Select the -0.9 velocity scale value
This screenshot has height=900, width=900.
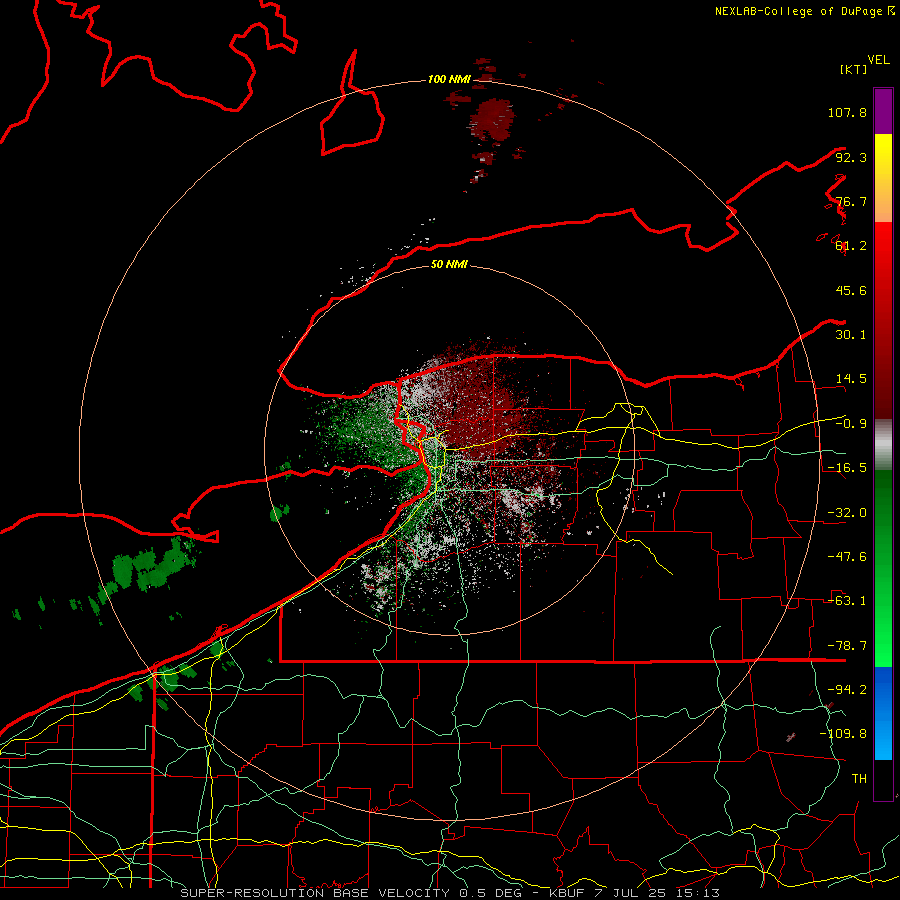[851, 424]
